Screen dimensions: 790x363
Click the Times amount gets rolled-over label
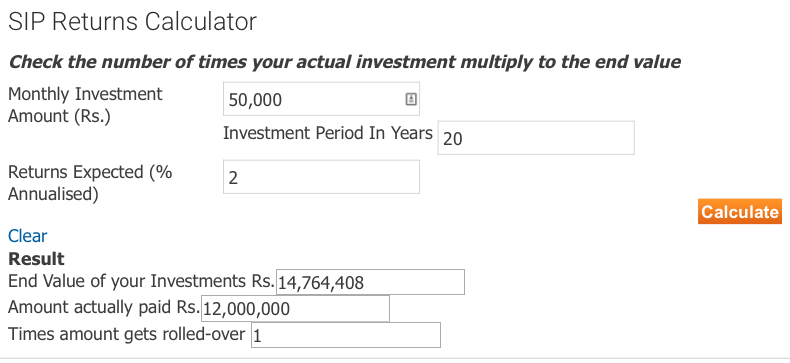pyautogui.click(x=126, y=334)
